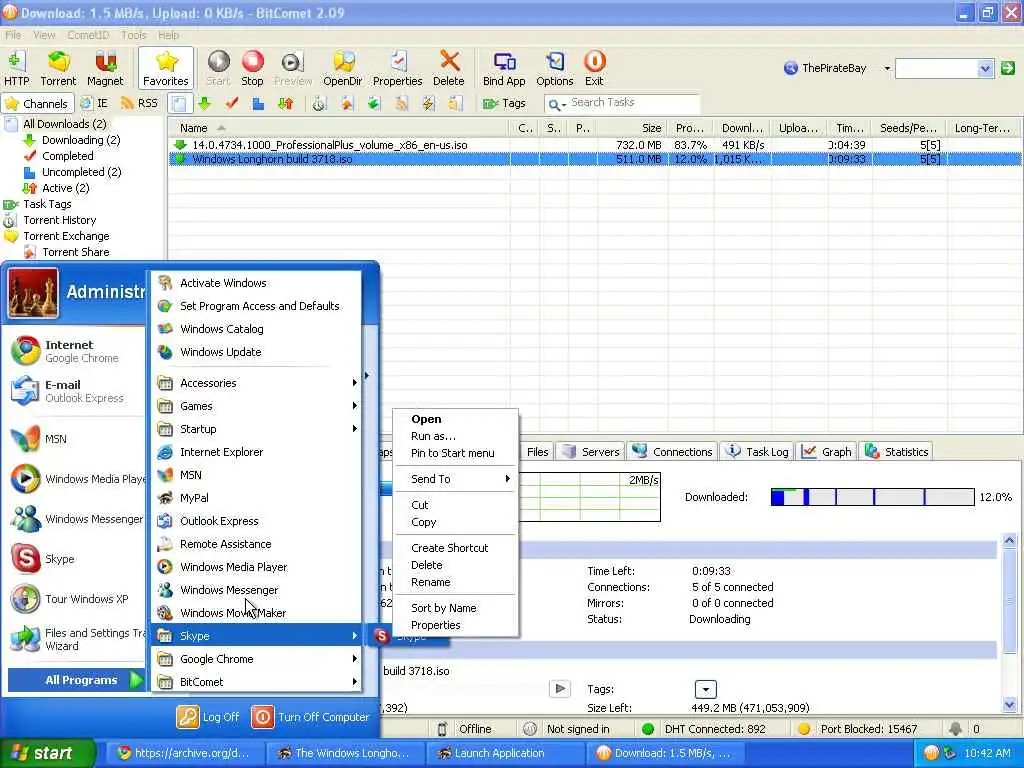Open ThePirateBay search engine dropdown arrow
1024x768 pixels.
click(x=887, y=68)
